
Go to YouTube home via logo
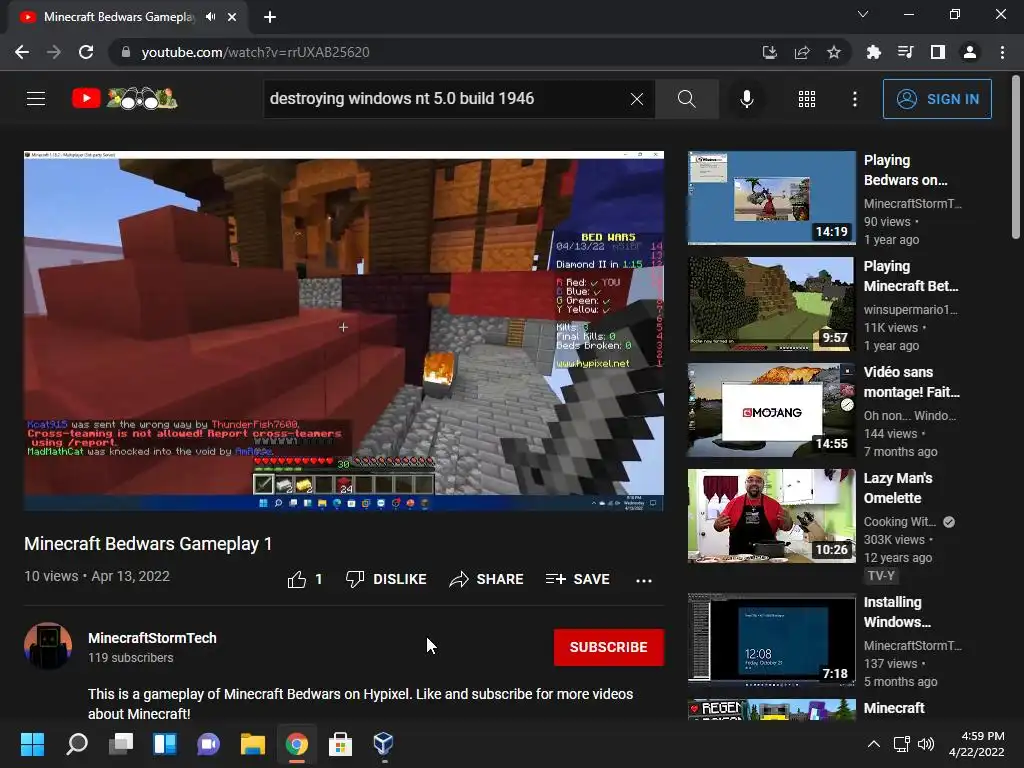coord(124,99)
